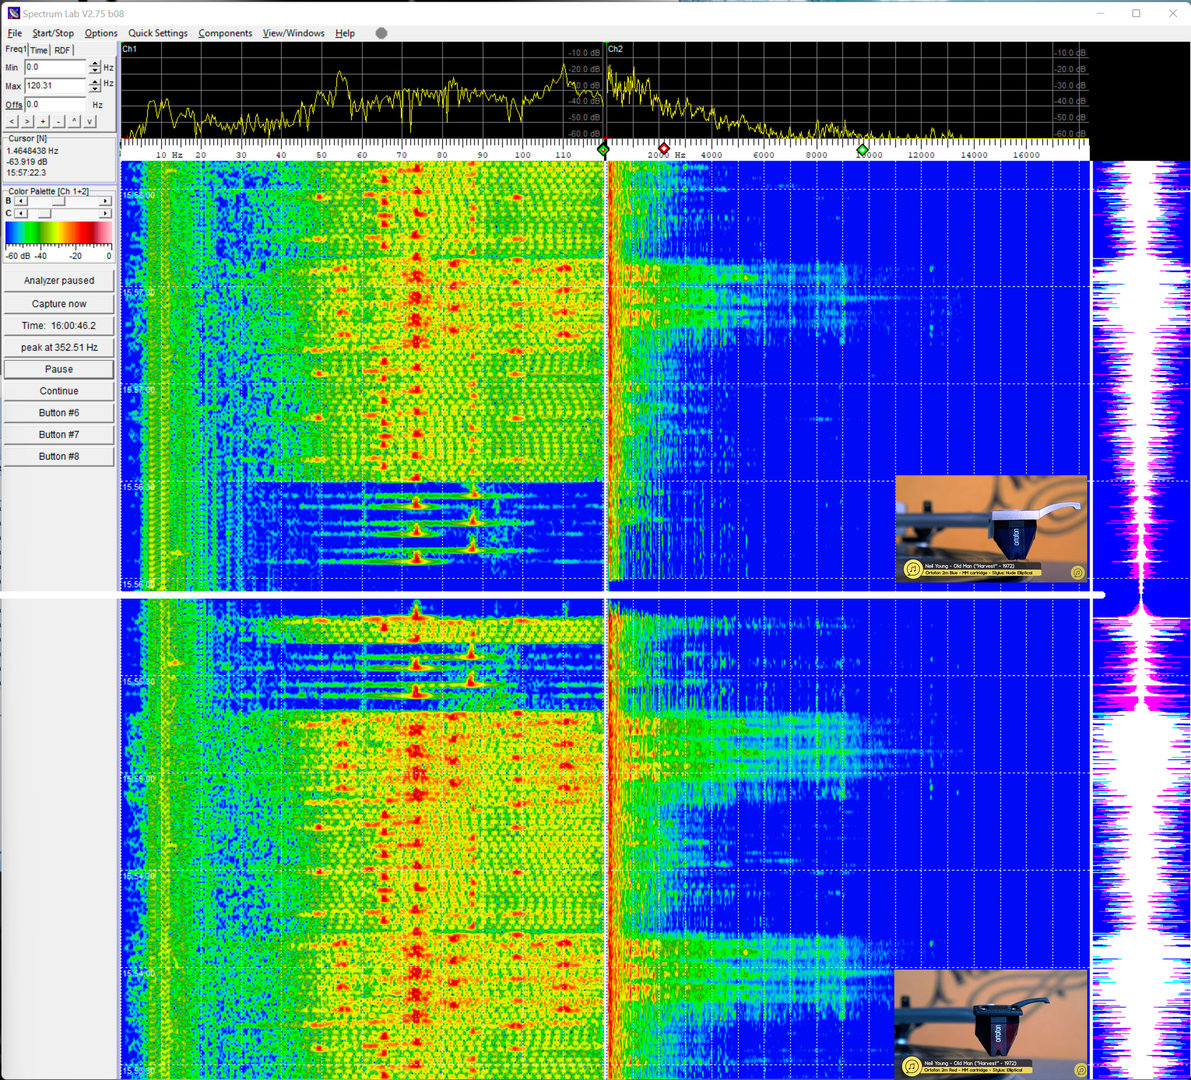Open the Quick Settings menu
This screenshot has height=1080, width=1191.
[158, 33]
